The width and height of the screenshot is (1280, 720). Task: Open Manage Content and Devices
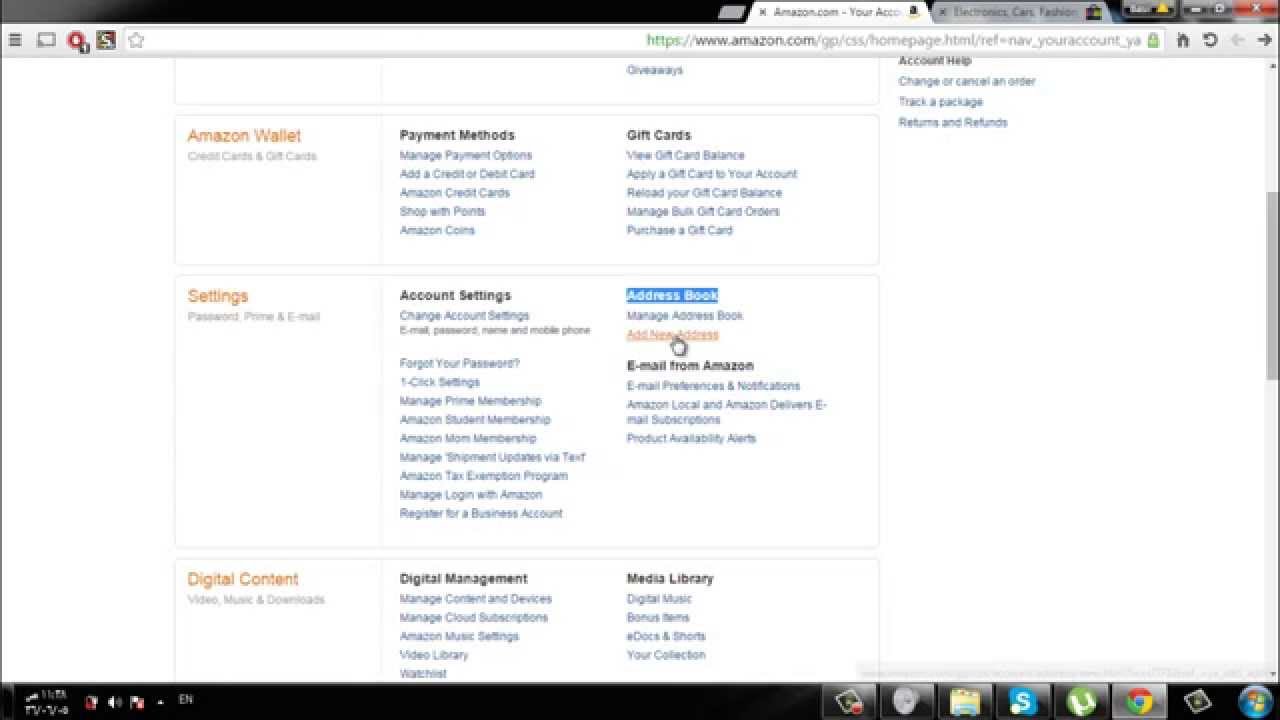point(476,599)
